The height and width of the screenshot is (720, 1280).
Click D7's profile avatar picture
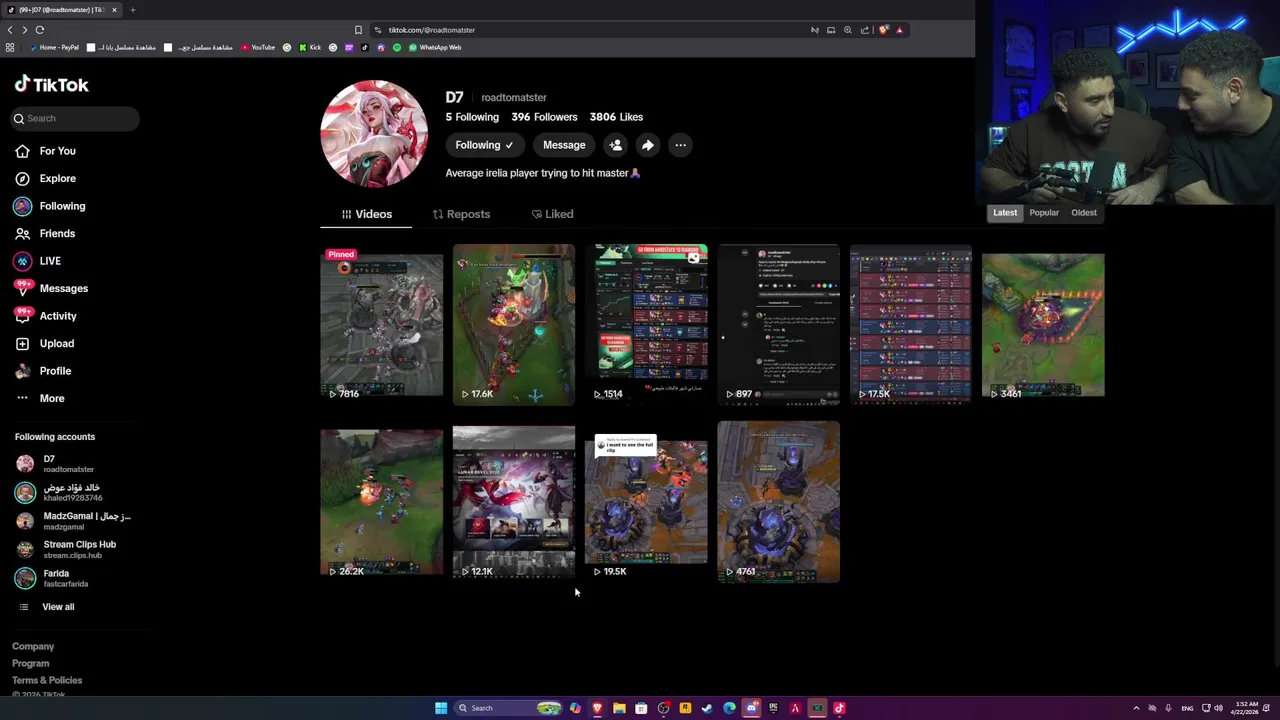[374, 135]
